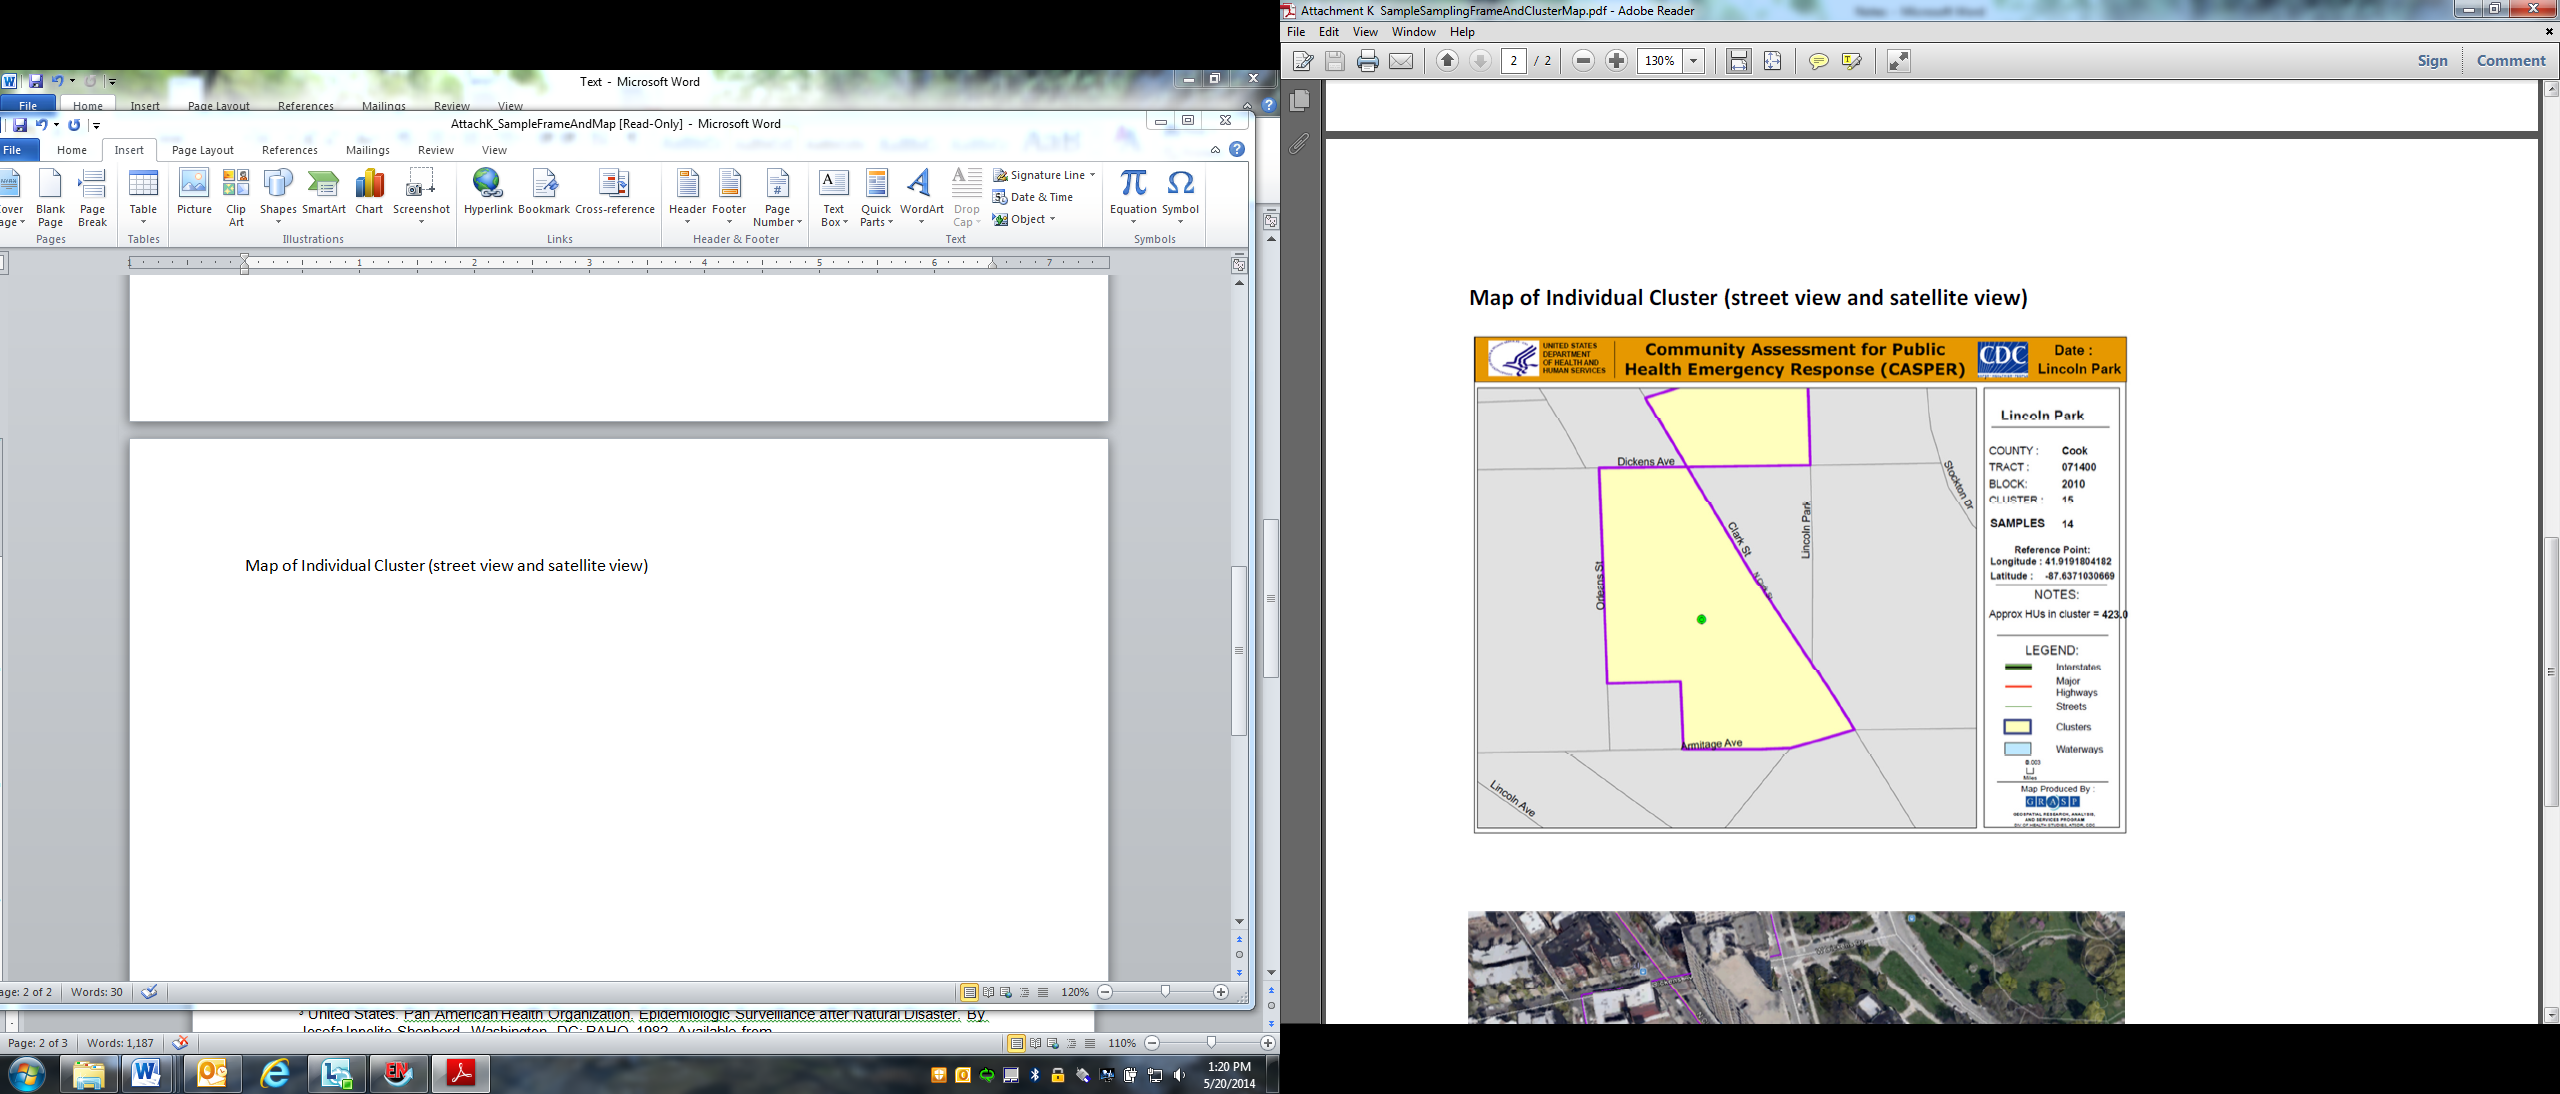2560x1094 pixels.
Task: Open the Window menu in Adobe Reader
Action: [x=1413, y=32]
